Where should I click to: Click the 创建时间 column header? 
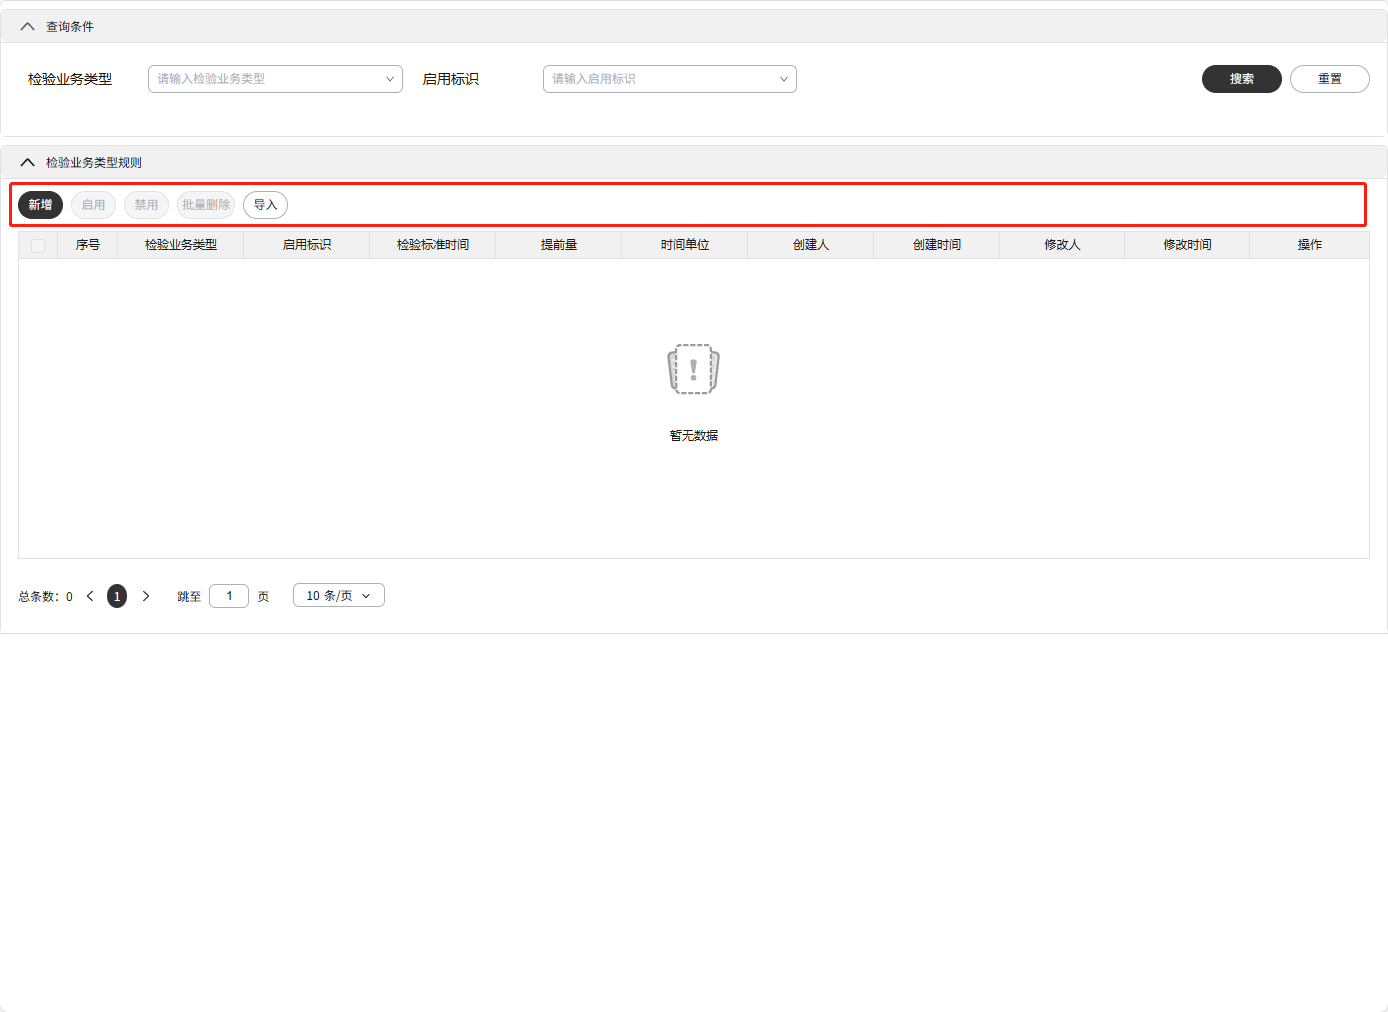tap(936, 245)
